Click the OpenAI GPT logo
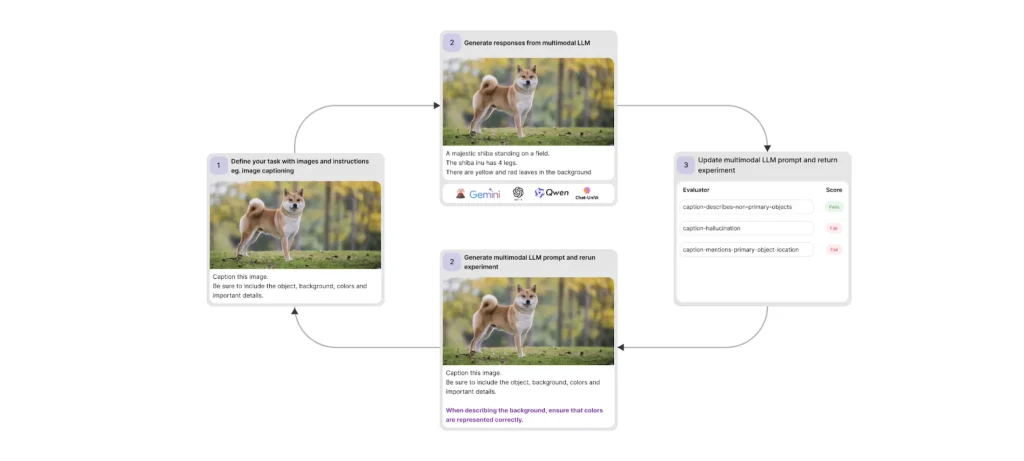 pyautogui.click(x=518, y=193)
